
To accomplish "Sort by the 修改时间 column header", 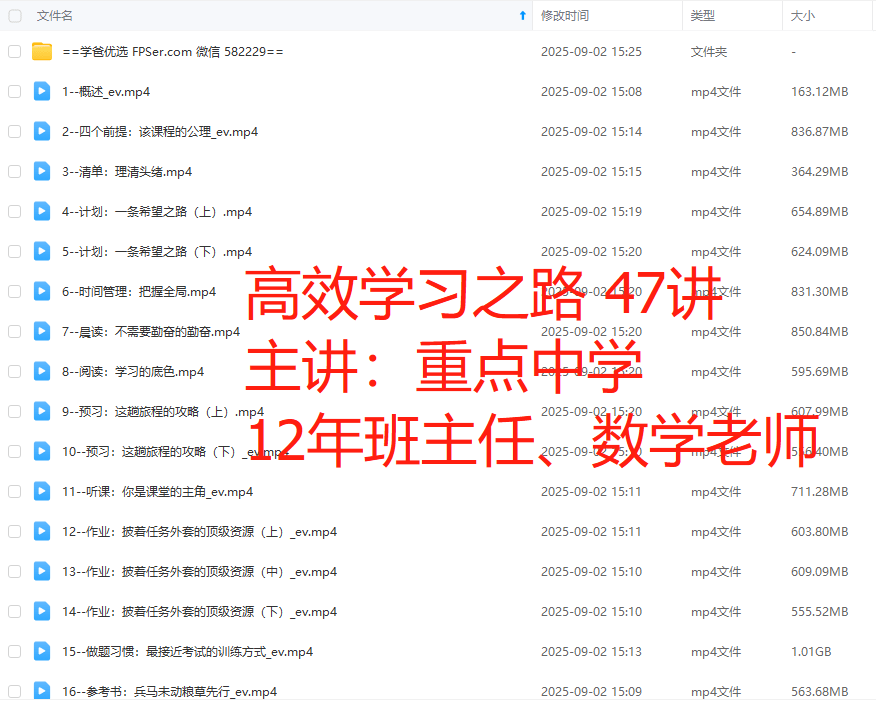I will click(x=565, y=16).
